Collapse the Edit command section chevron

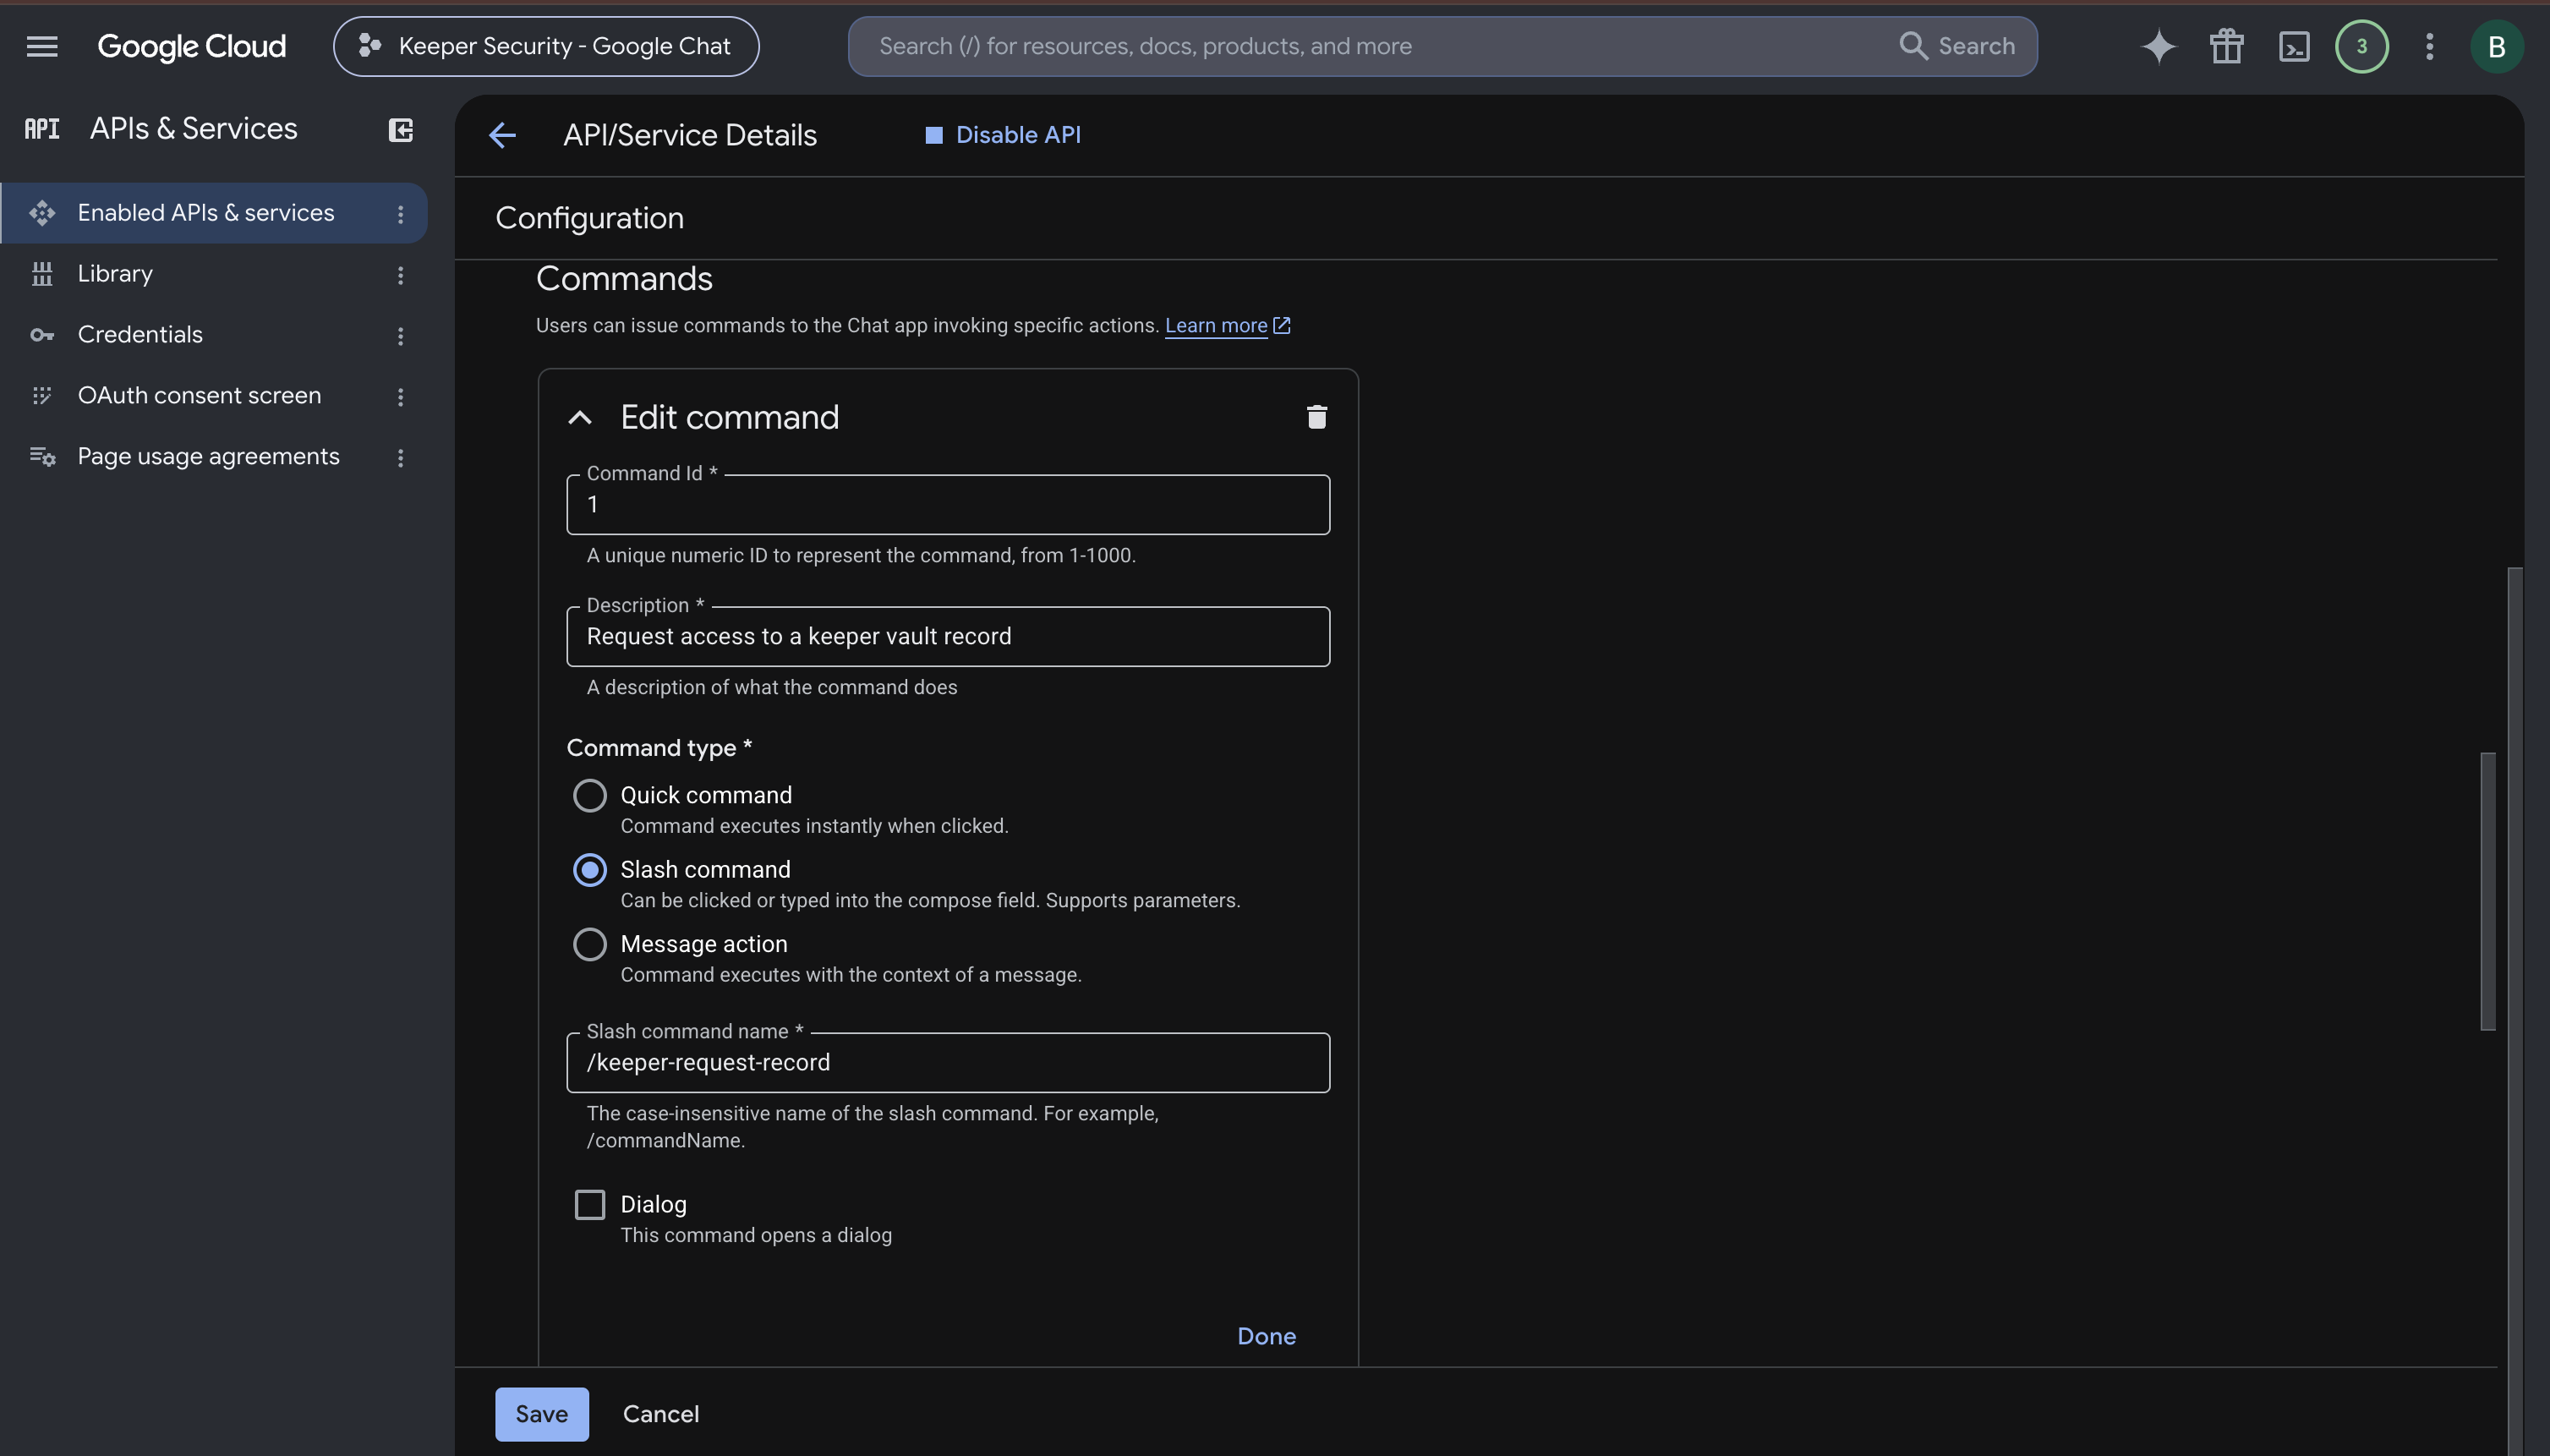tap(580, 418)
